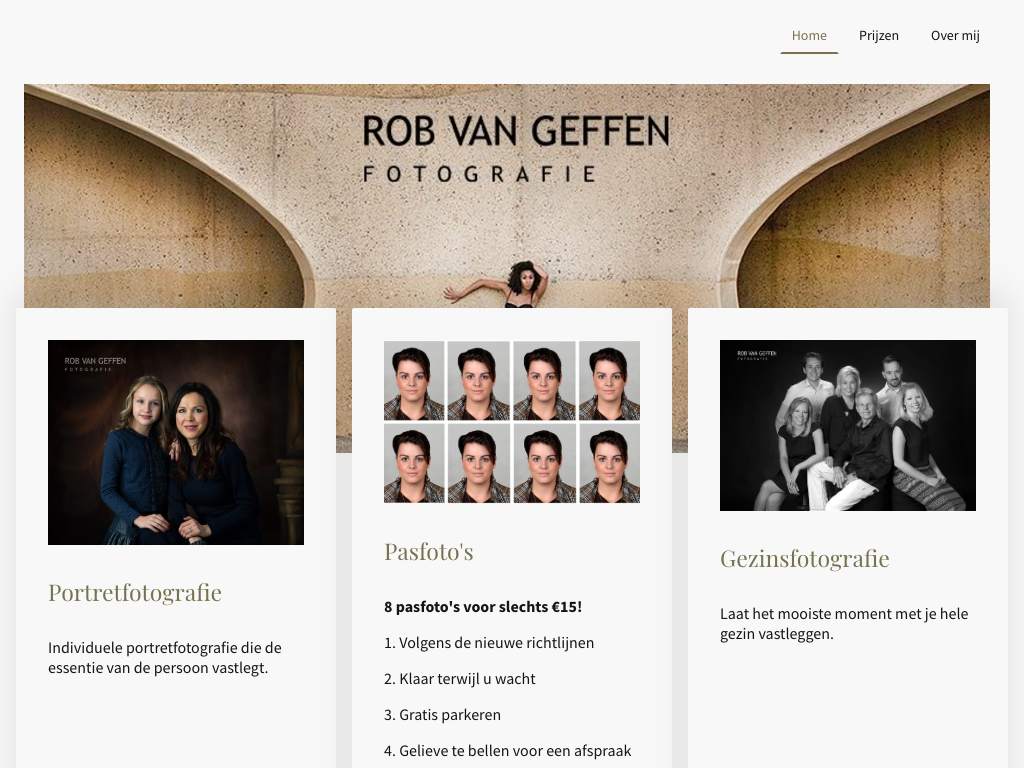Screen dimensions: 1024x768
Task: Open the Over mij page
Action: pos(955,35)
